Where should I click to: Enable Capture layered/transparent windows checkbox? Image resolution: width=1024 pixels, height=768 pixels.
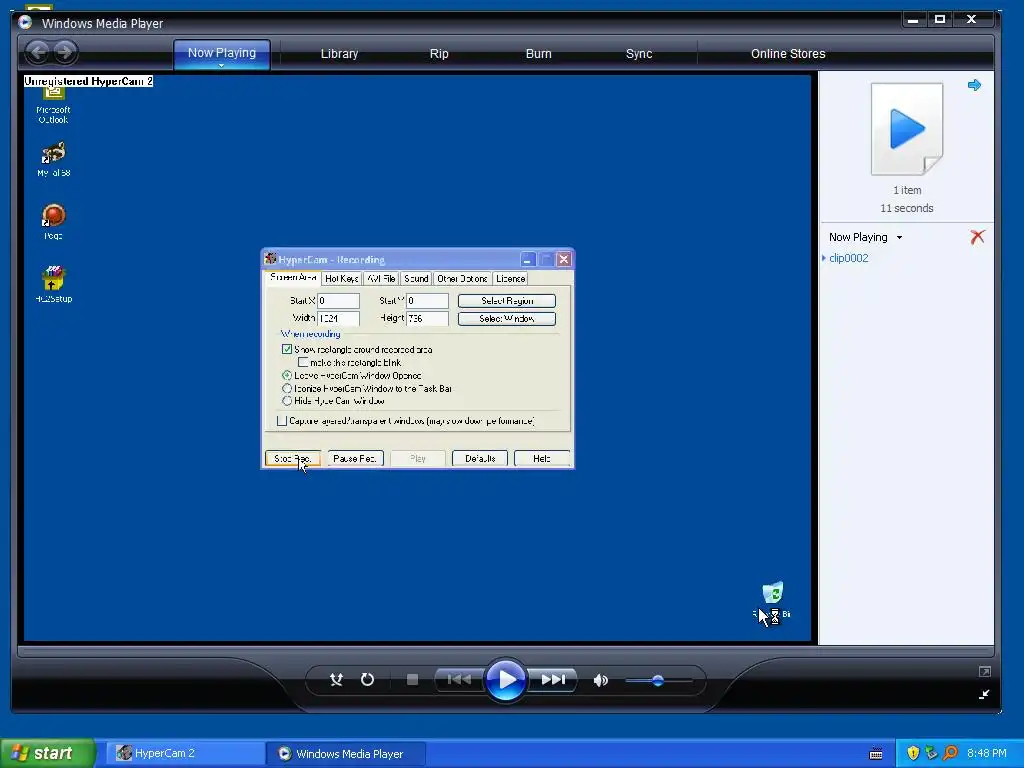[281, 421]
